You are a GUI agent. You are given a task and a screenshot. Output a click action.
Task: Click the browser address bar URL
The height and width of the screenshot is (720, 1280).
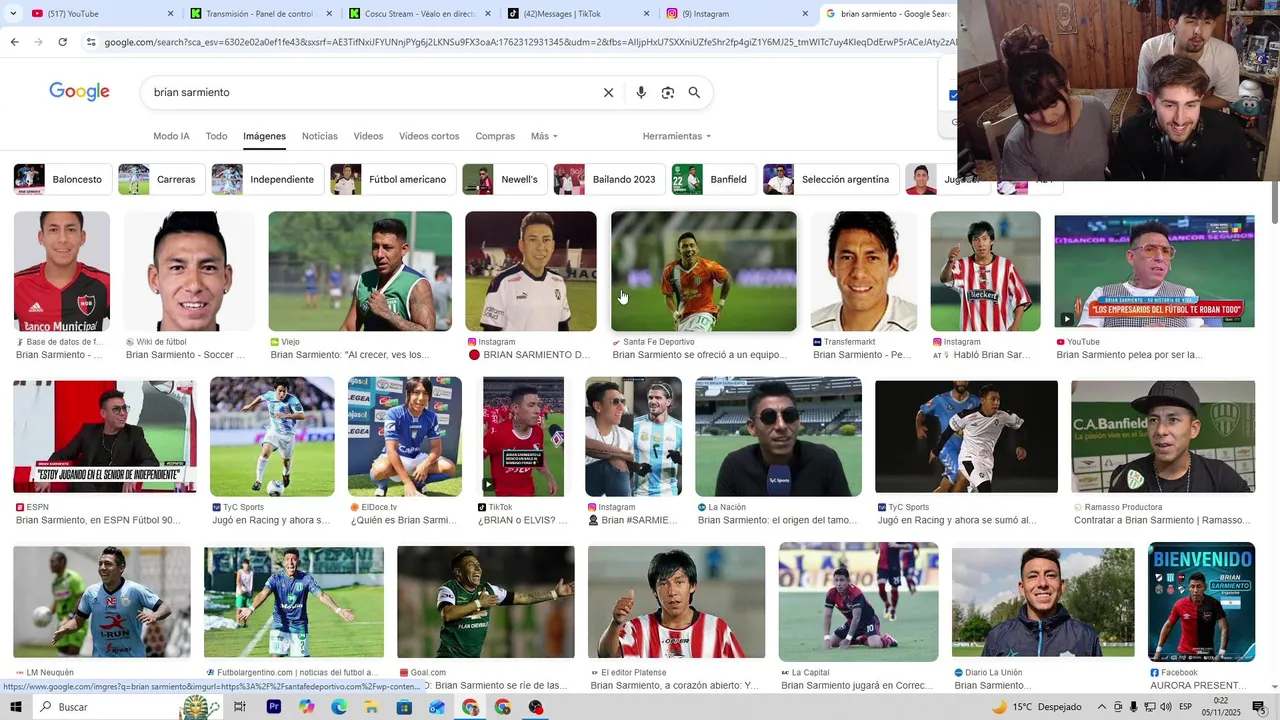tap(520, 42)
